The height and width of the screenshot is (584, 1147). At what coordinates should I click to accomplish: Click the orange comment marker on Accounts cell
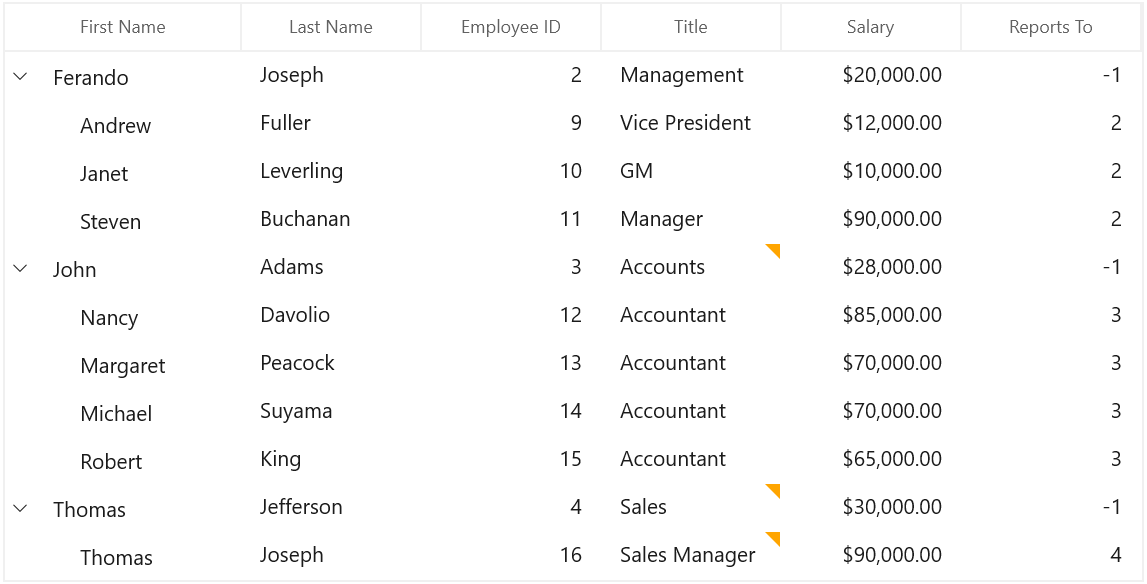[x=773, y=251]
